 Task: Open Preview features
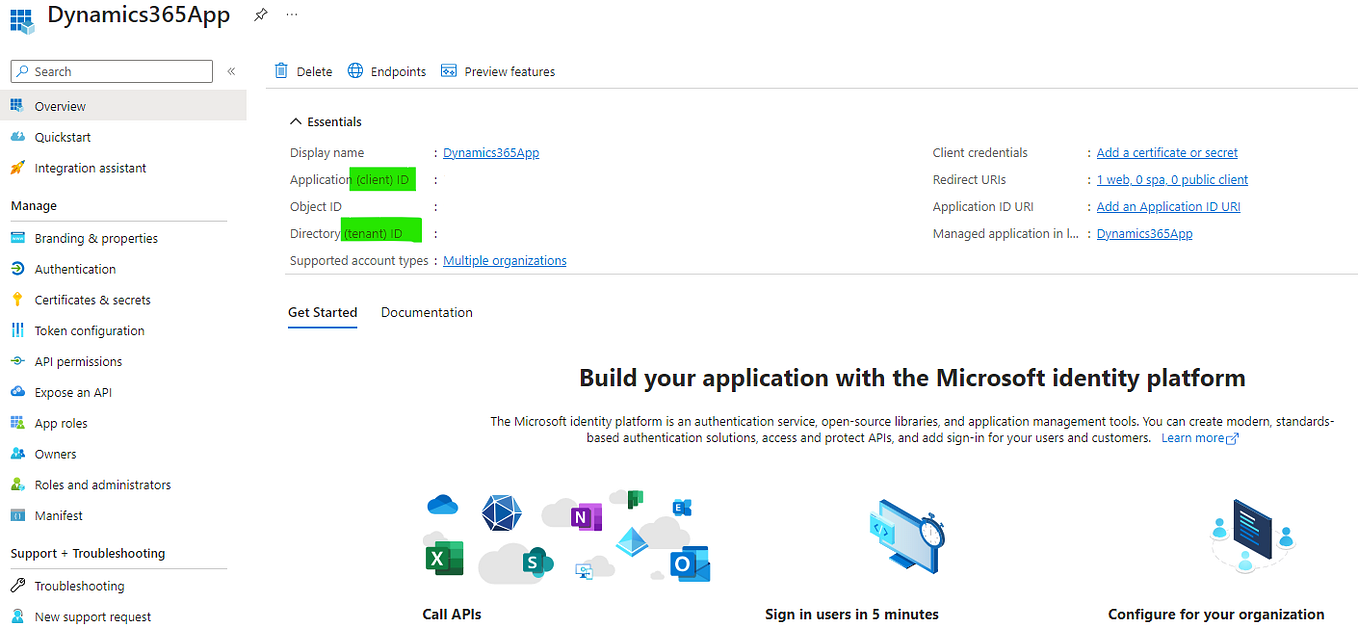click(498, 71)
